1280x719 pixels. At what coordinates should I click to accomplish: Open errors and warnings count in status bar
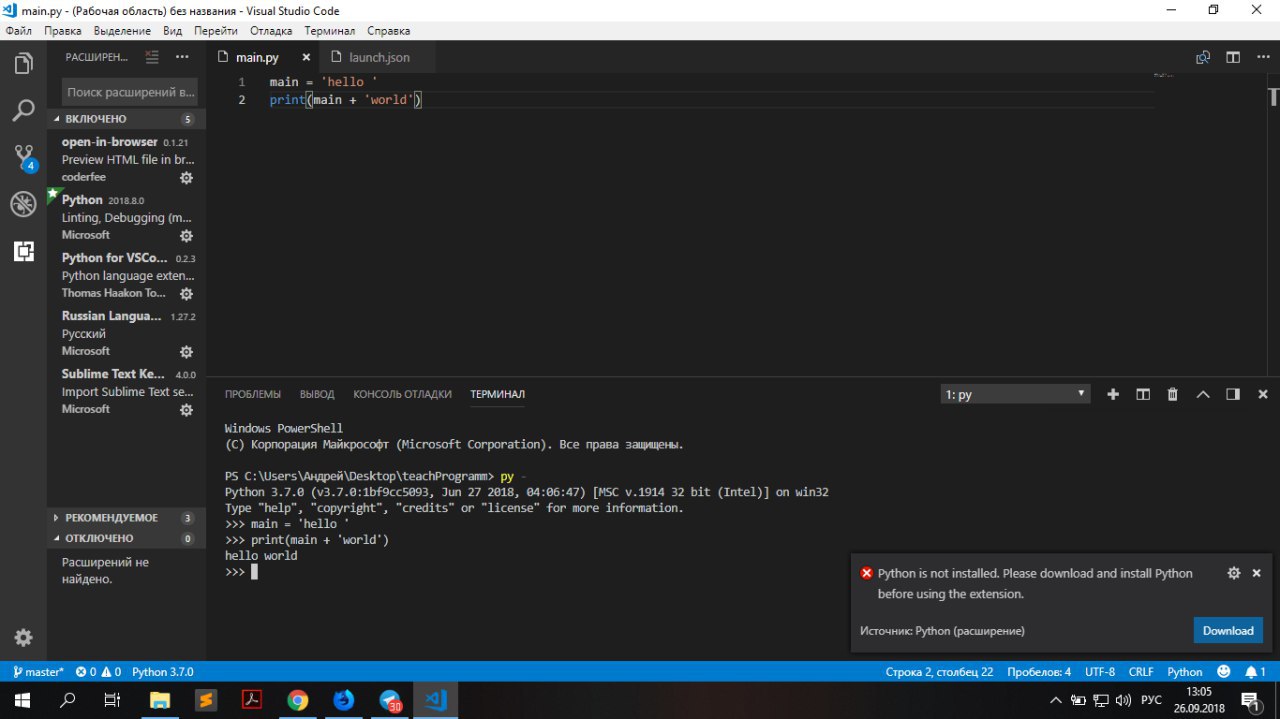[x=99, y=672]
